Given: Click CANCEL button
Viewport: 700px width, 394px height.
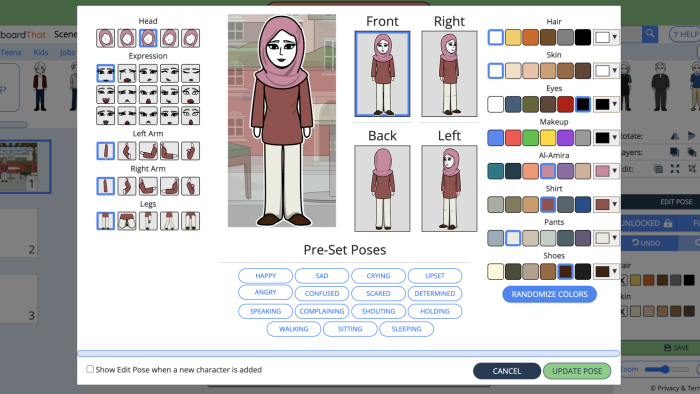Looking at the screenshot, I should pyautogui.click(x=507, y=371).
